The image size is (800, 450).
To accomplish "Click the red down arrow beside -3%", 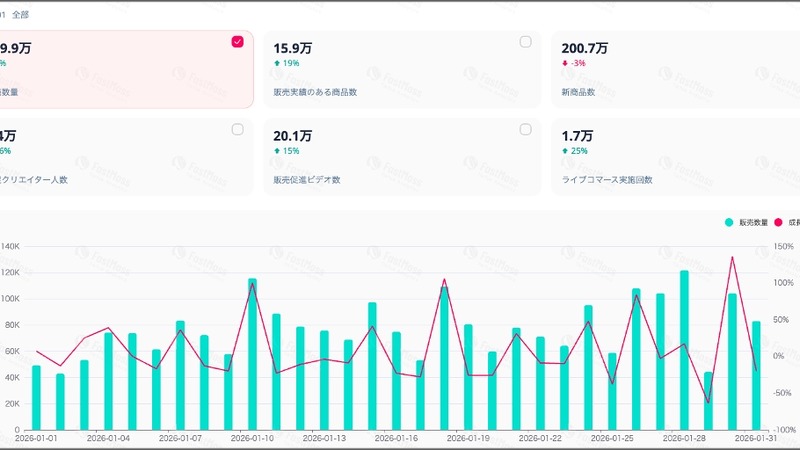I will (x=565, y=63).
